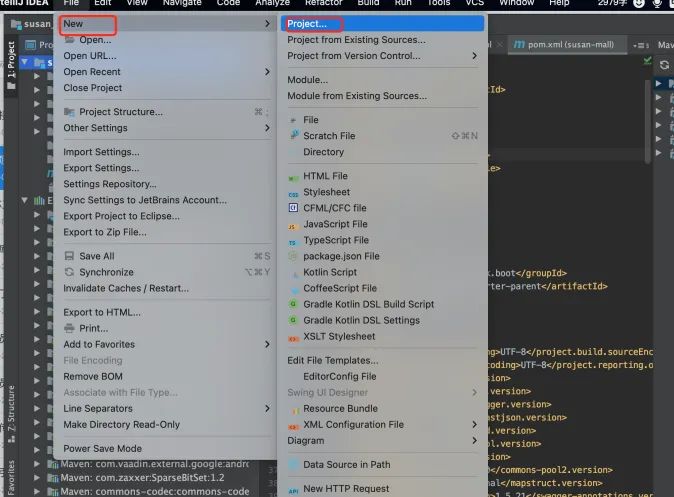Screen dimensions: 674x497
Task: Click the Synchronize refresh icon
Action: [69, 272]
